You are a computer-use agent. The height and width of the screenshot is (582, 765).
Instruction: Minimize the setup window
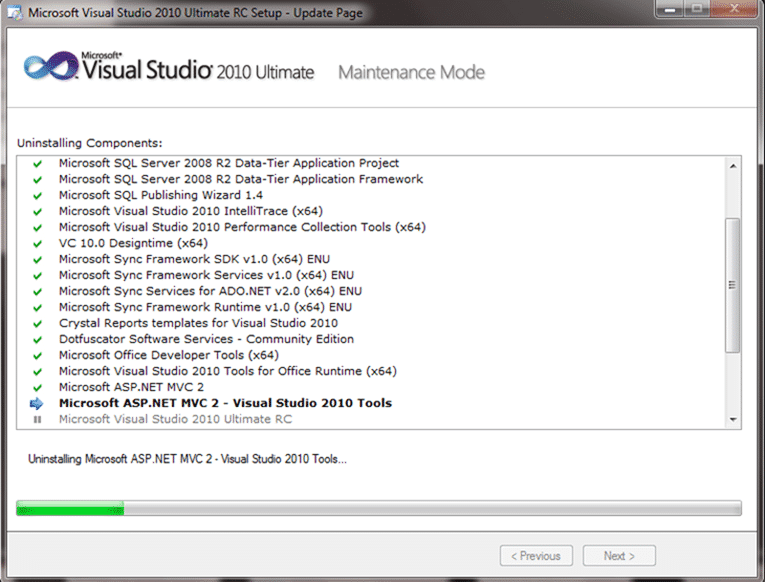(669, 9)
